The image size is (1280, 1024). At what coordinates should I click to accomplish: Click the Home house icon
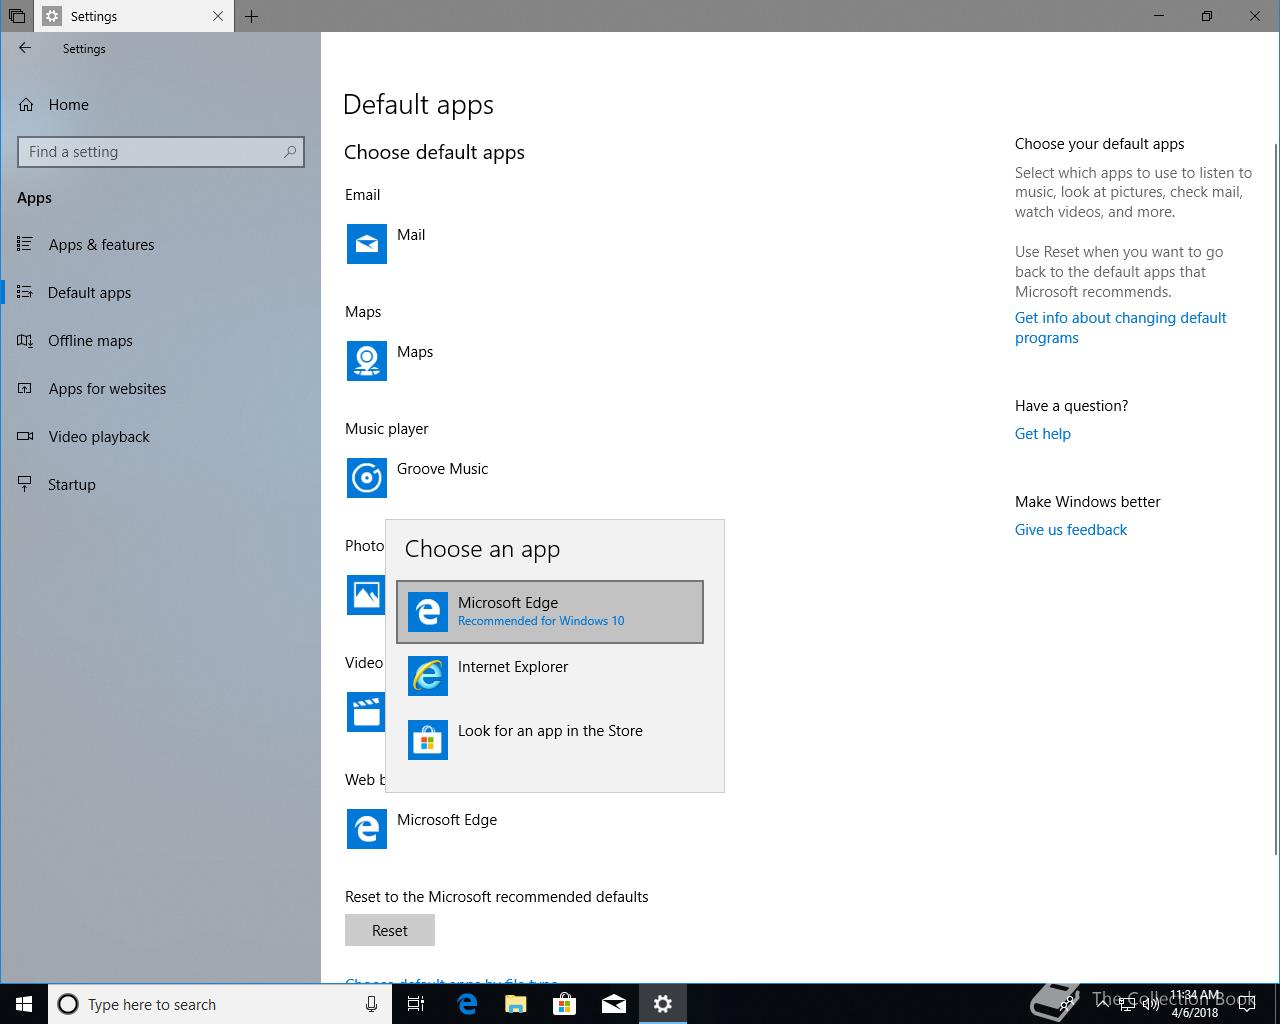pyautogui.click(x=26, y=105)
